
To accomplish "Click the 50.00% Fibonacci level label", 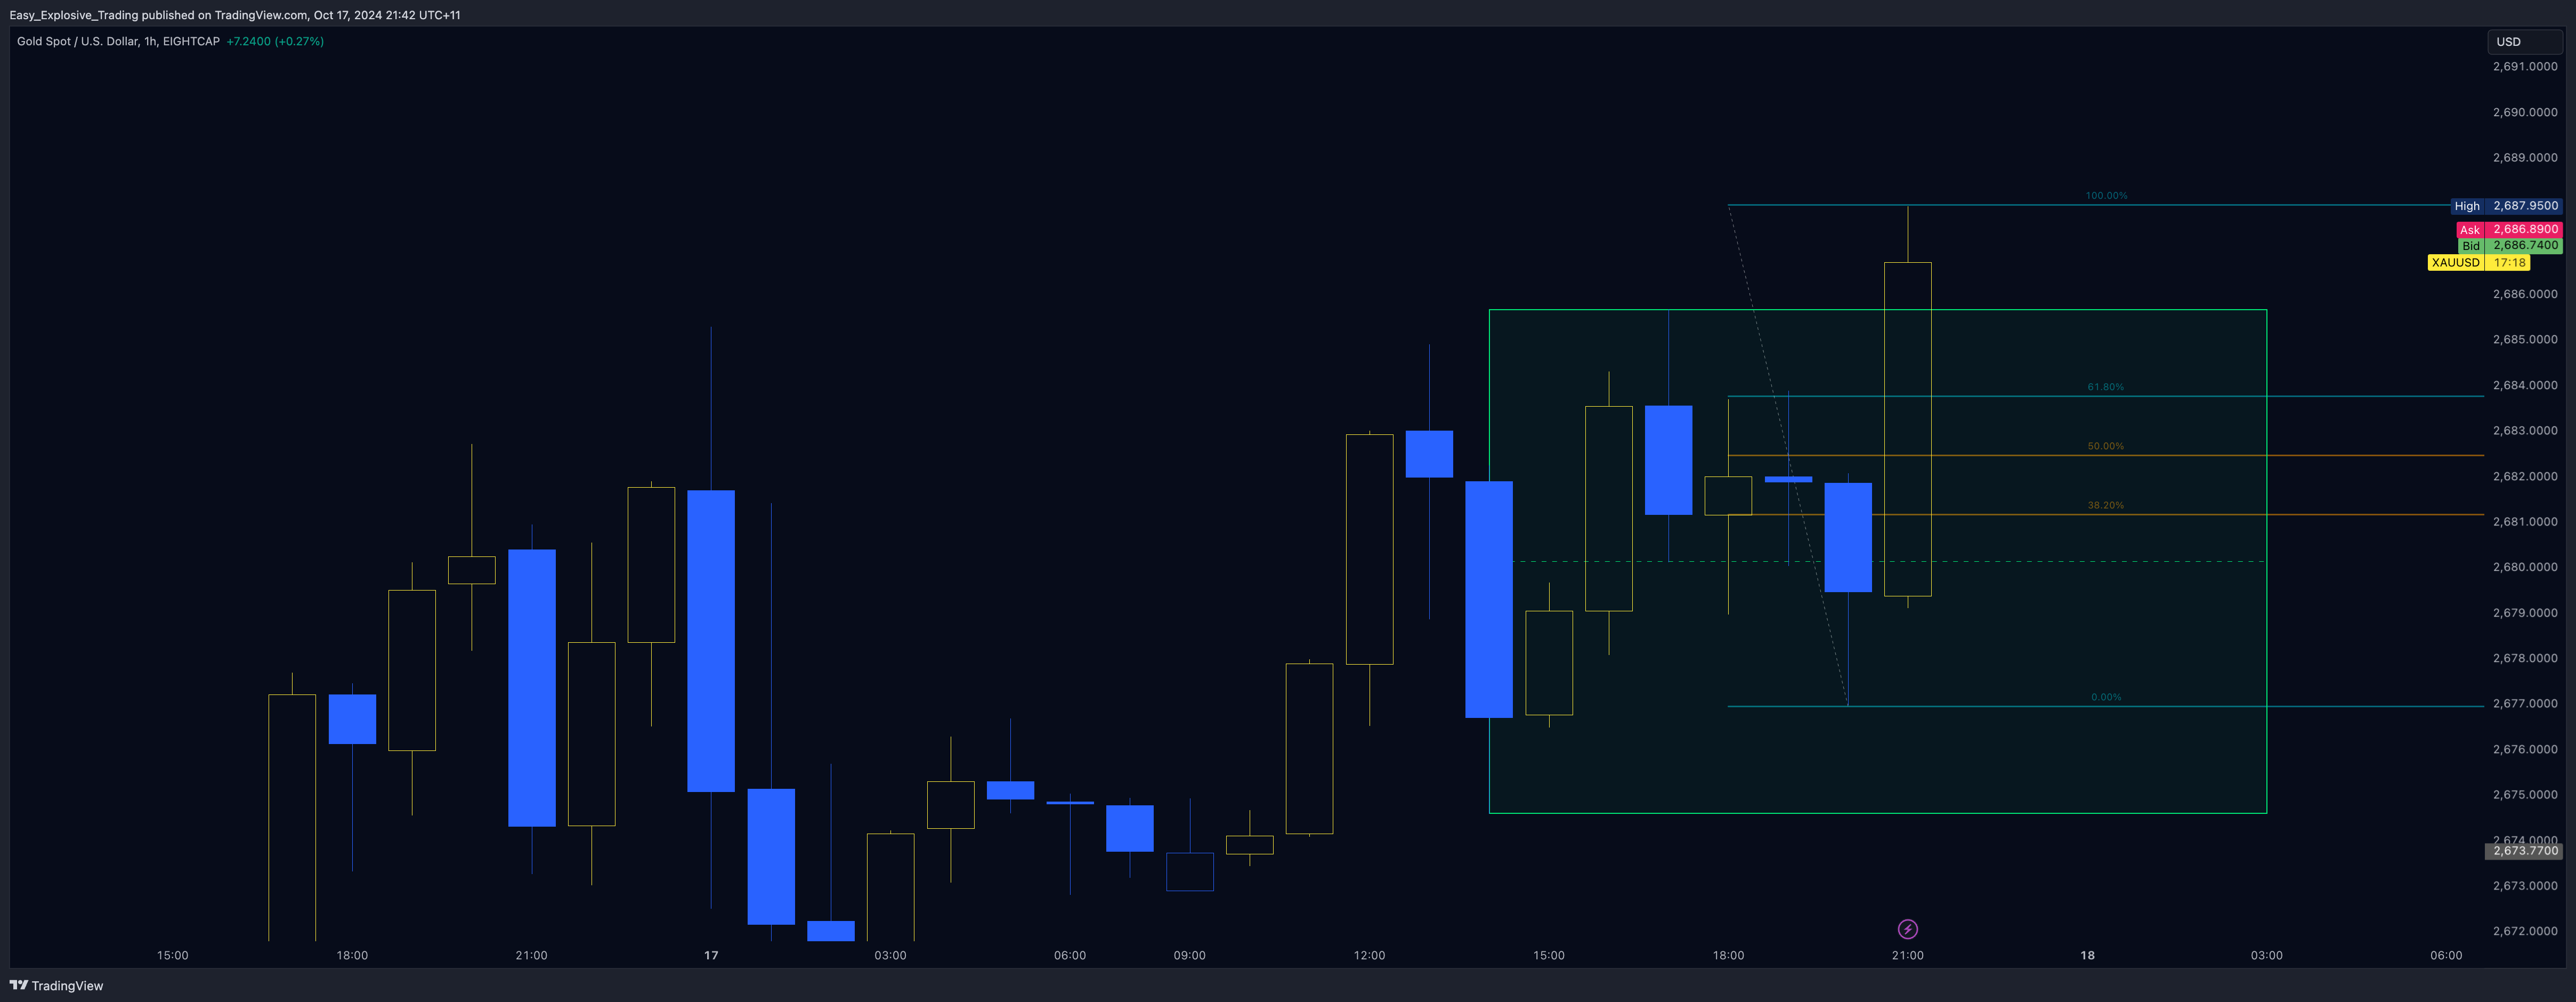I will click(x=2106, y=446).
